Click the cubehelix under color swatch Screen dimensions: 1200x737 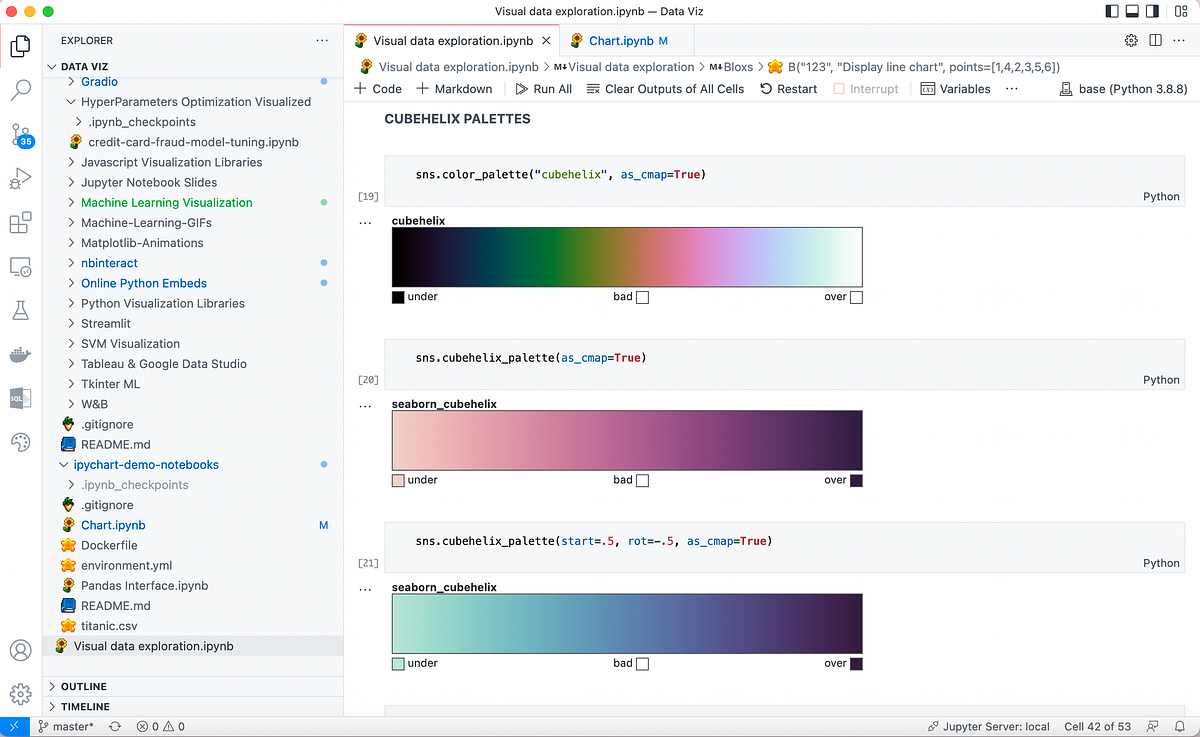399,297
